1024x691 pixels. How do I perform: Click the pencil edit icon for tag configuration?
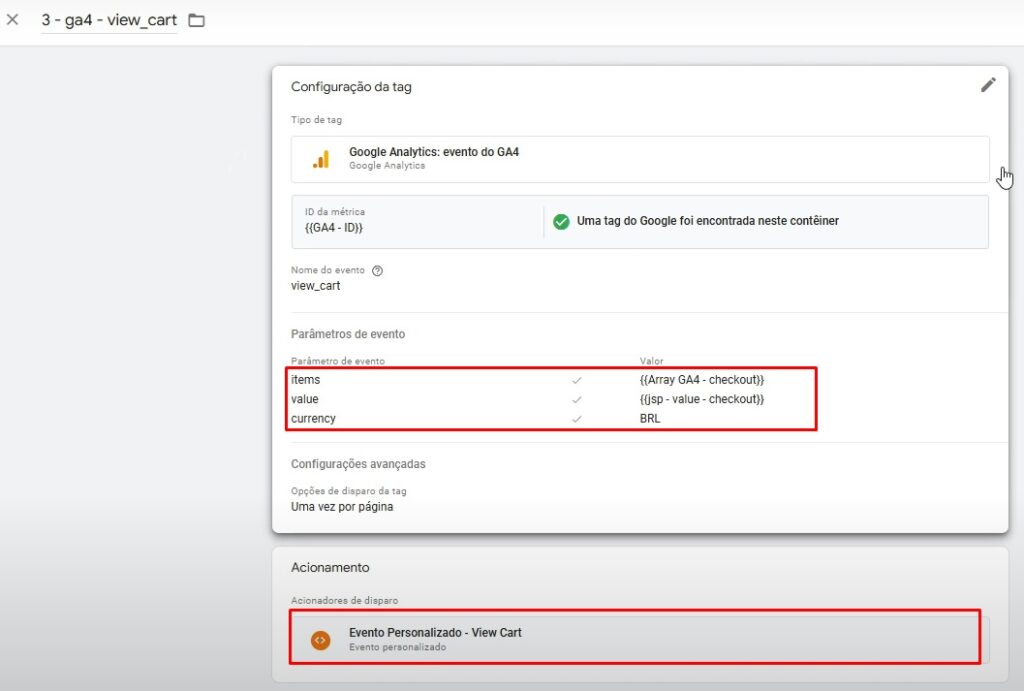(x=988, y=85)
